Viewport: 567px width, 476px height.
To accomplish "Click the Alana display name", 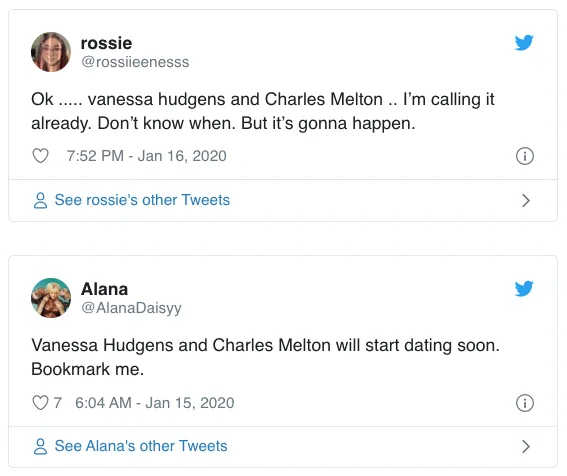I will click(105, 289).
